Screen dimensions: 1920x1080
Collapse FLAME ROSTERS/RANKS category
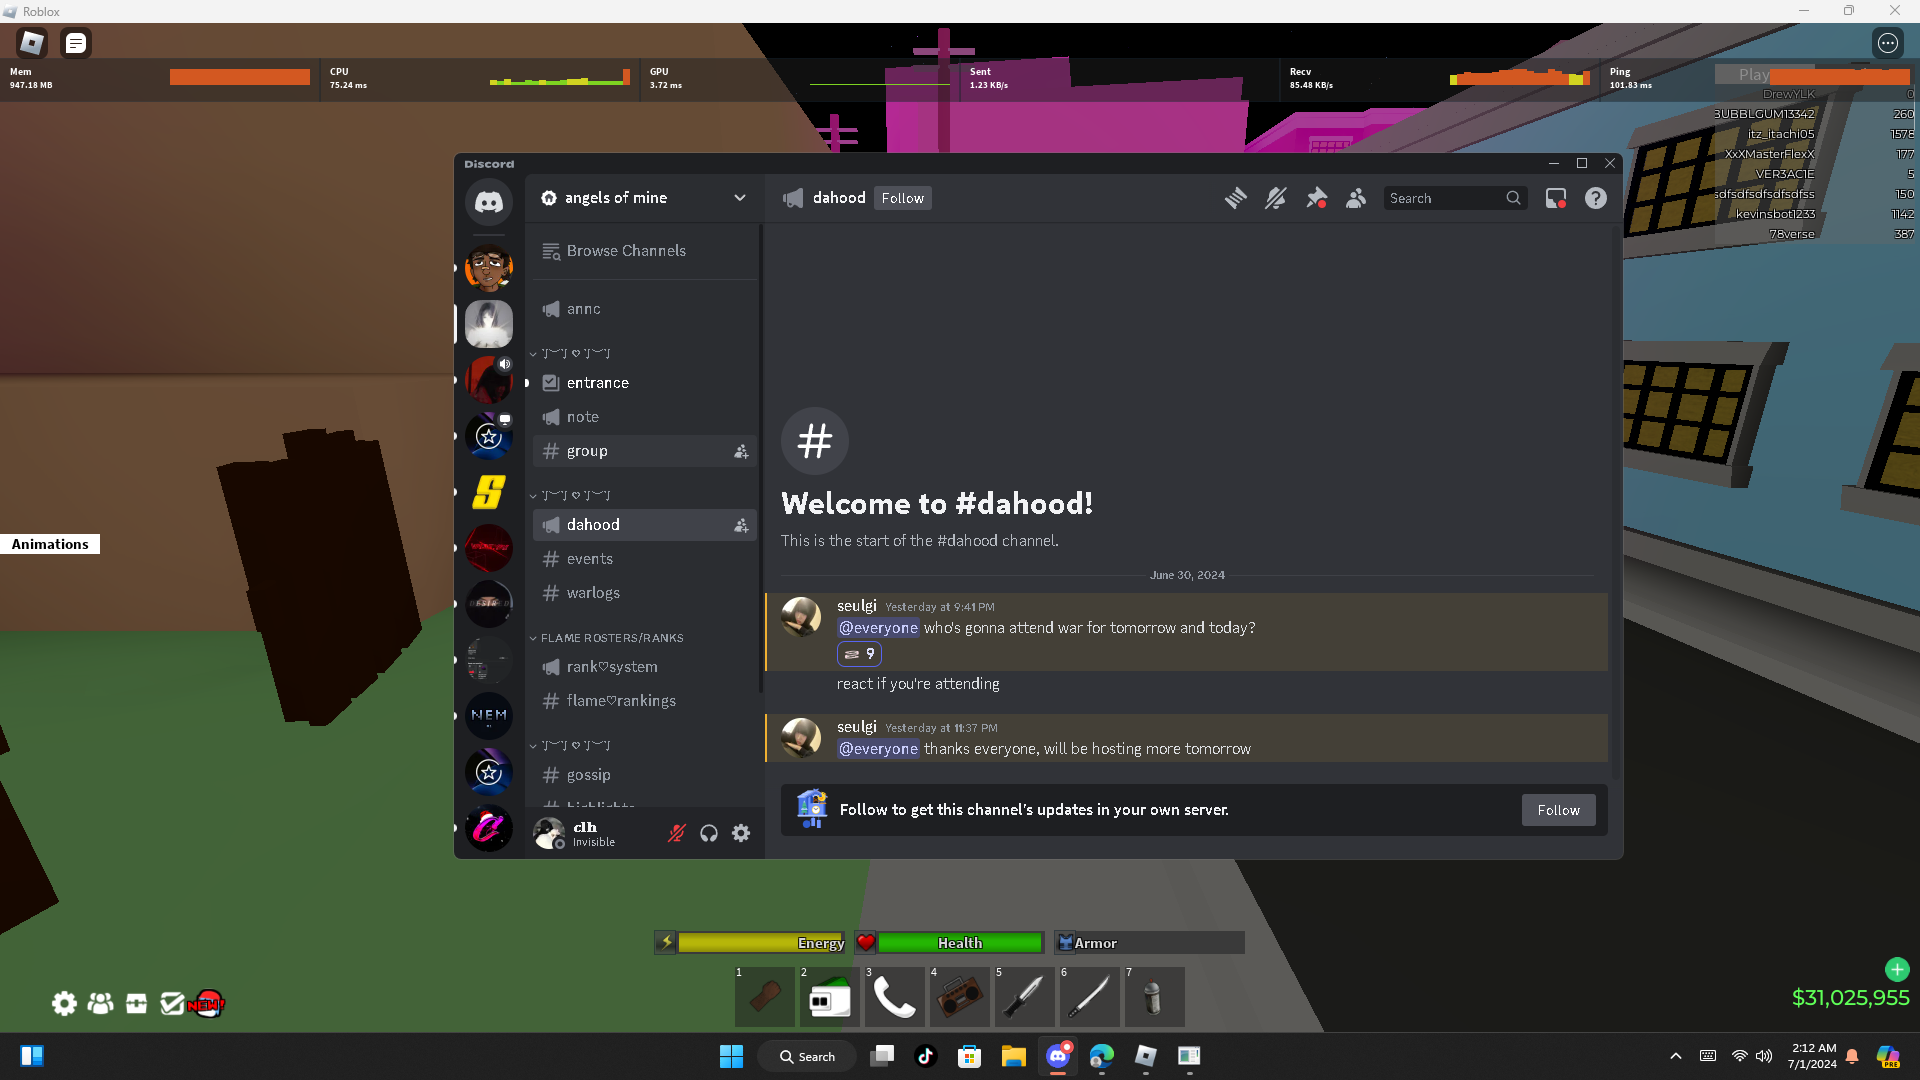[607, 638]
